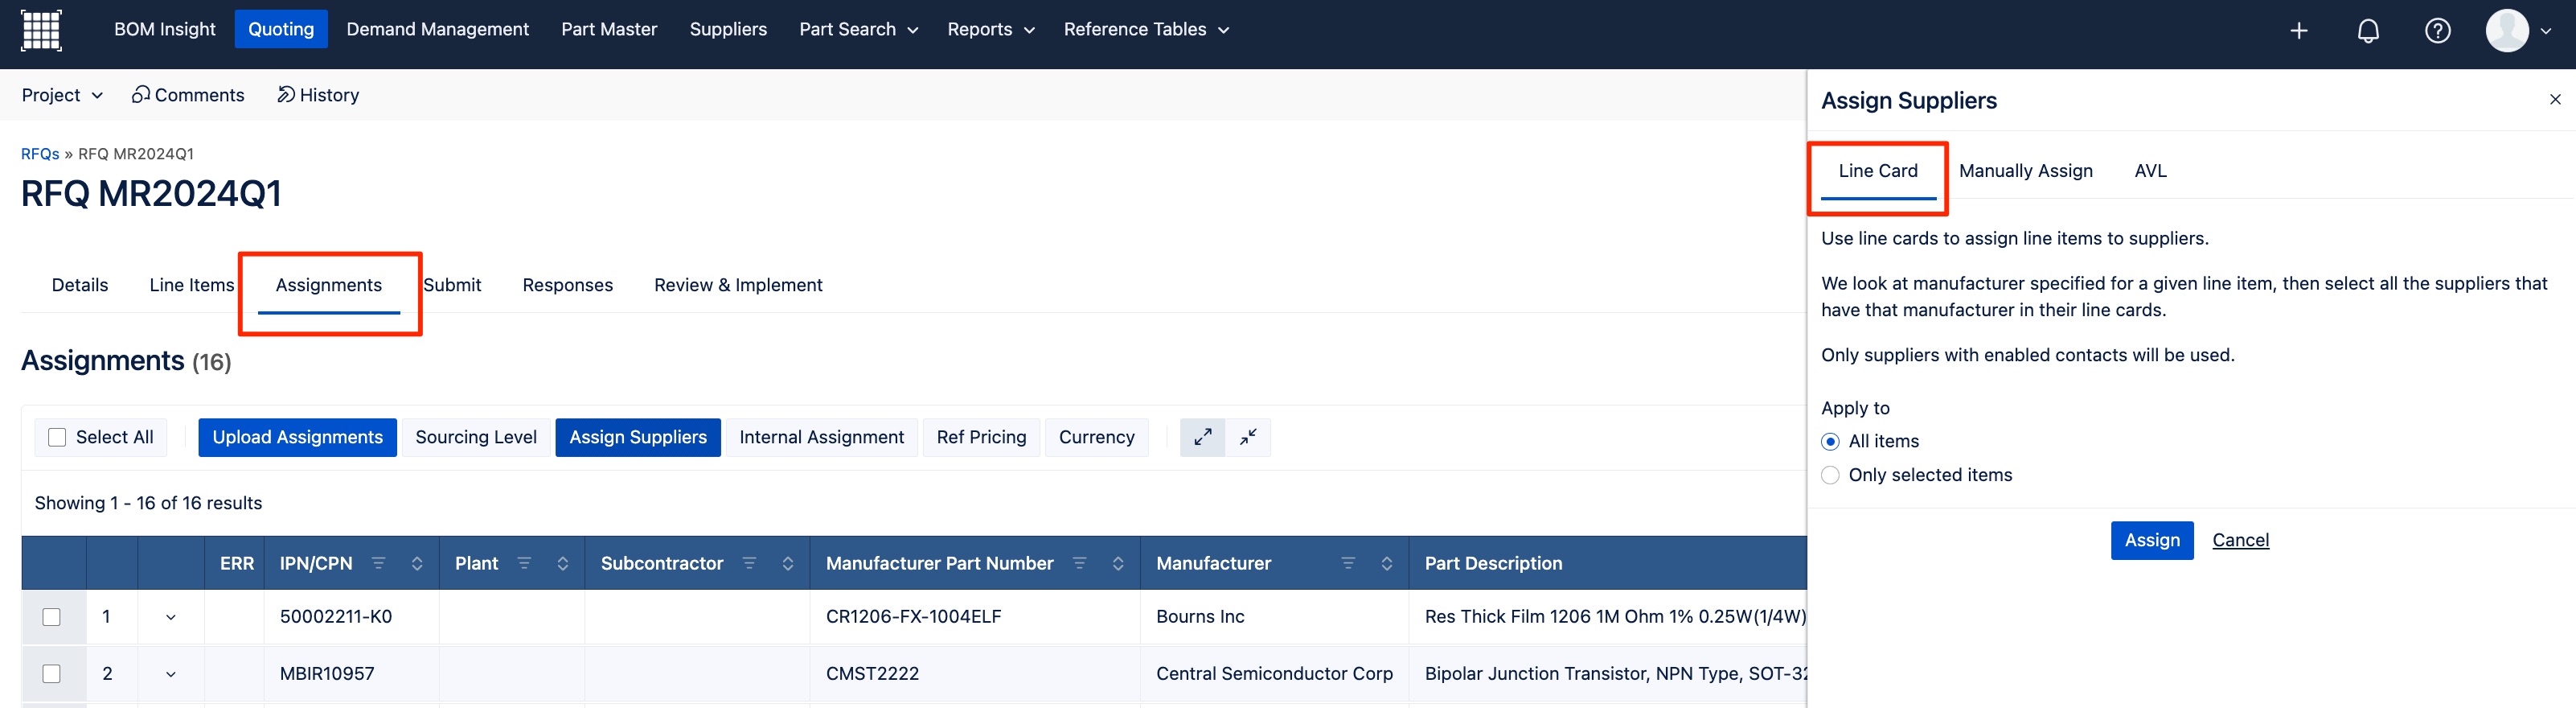Sort the IPN/CPN column
The image size is (2576, 708).
(417, 563)
